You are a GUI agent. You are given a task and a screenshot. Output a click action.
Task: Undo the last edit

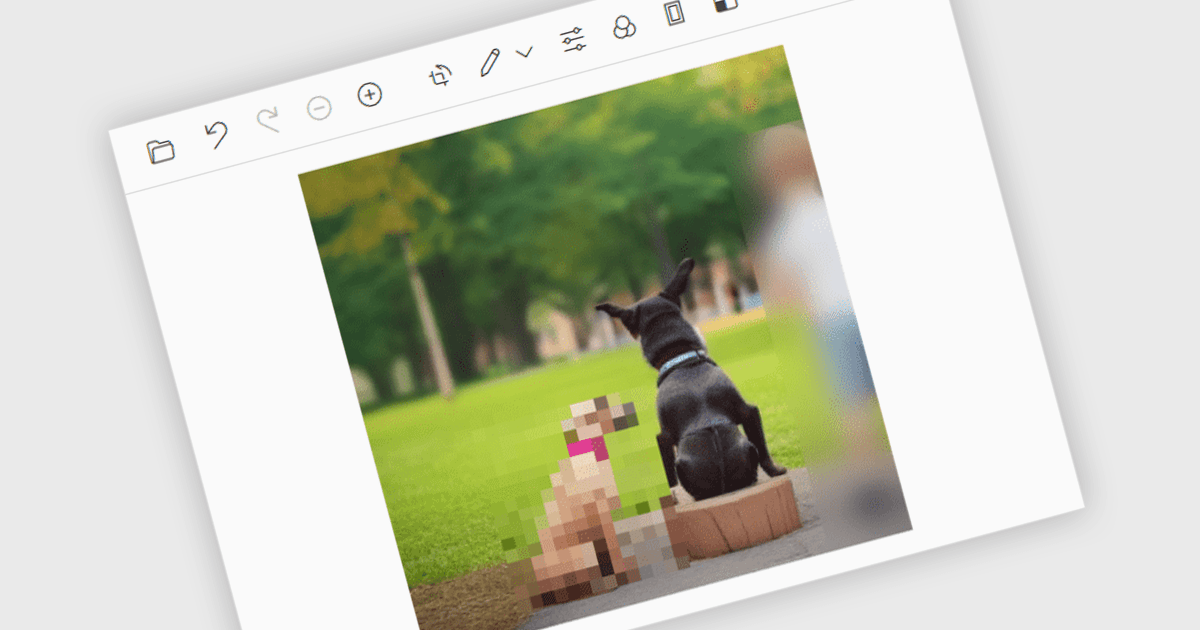click(x=216, y=134)
